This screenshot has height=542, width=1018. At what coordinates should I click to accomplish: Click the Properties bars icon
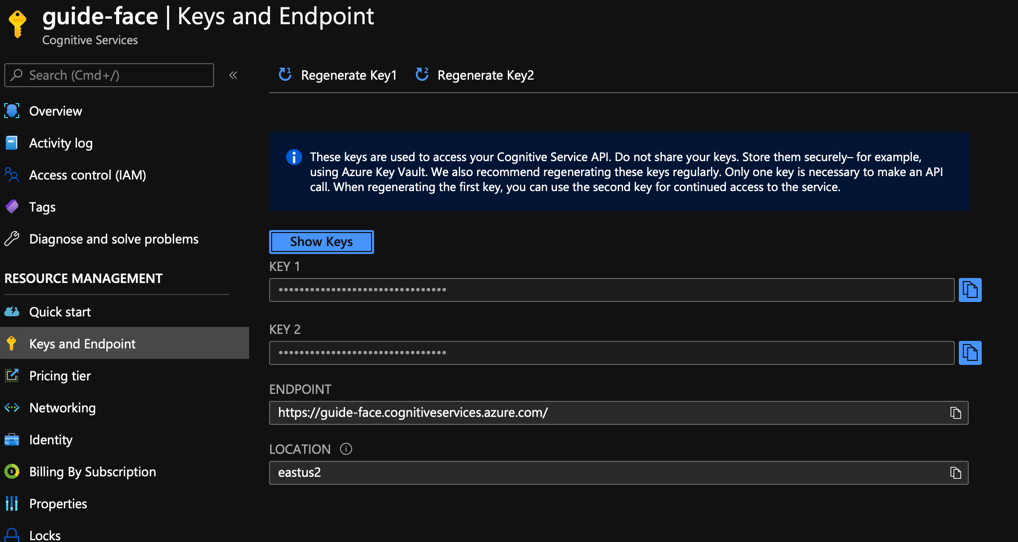pyautogui.click(x=12, y=504)
